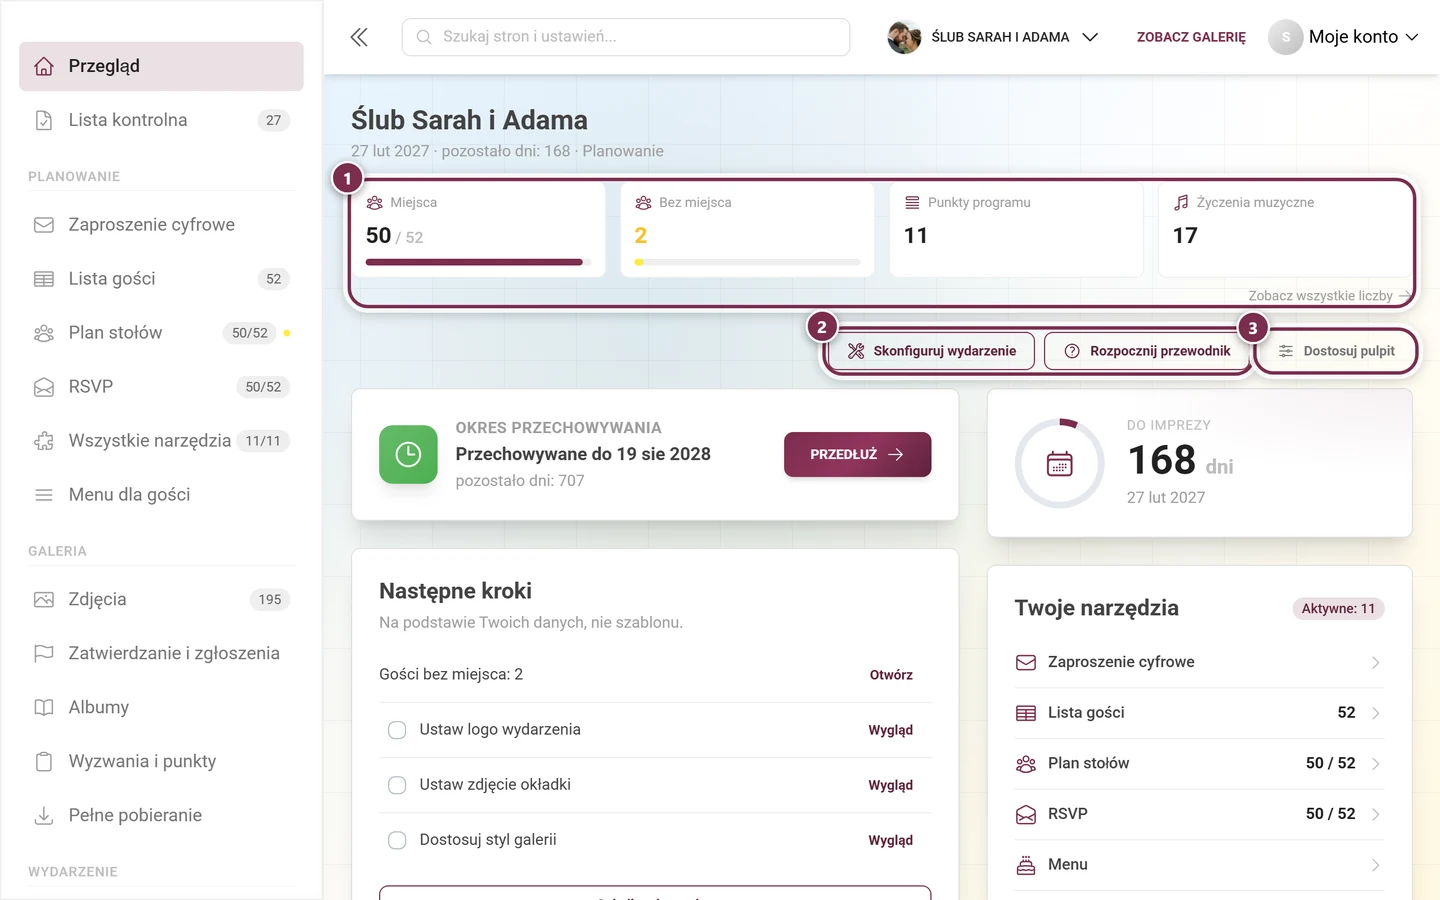Viewport: 1440px width, 900px height.
Task: Collapse the sidebar with double-chevron icon
Action: click(359, 37)
